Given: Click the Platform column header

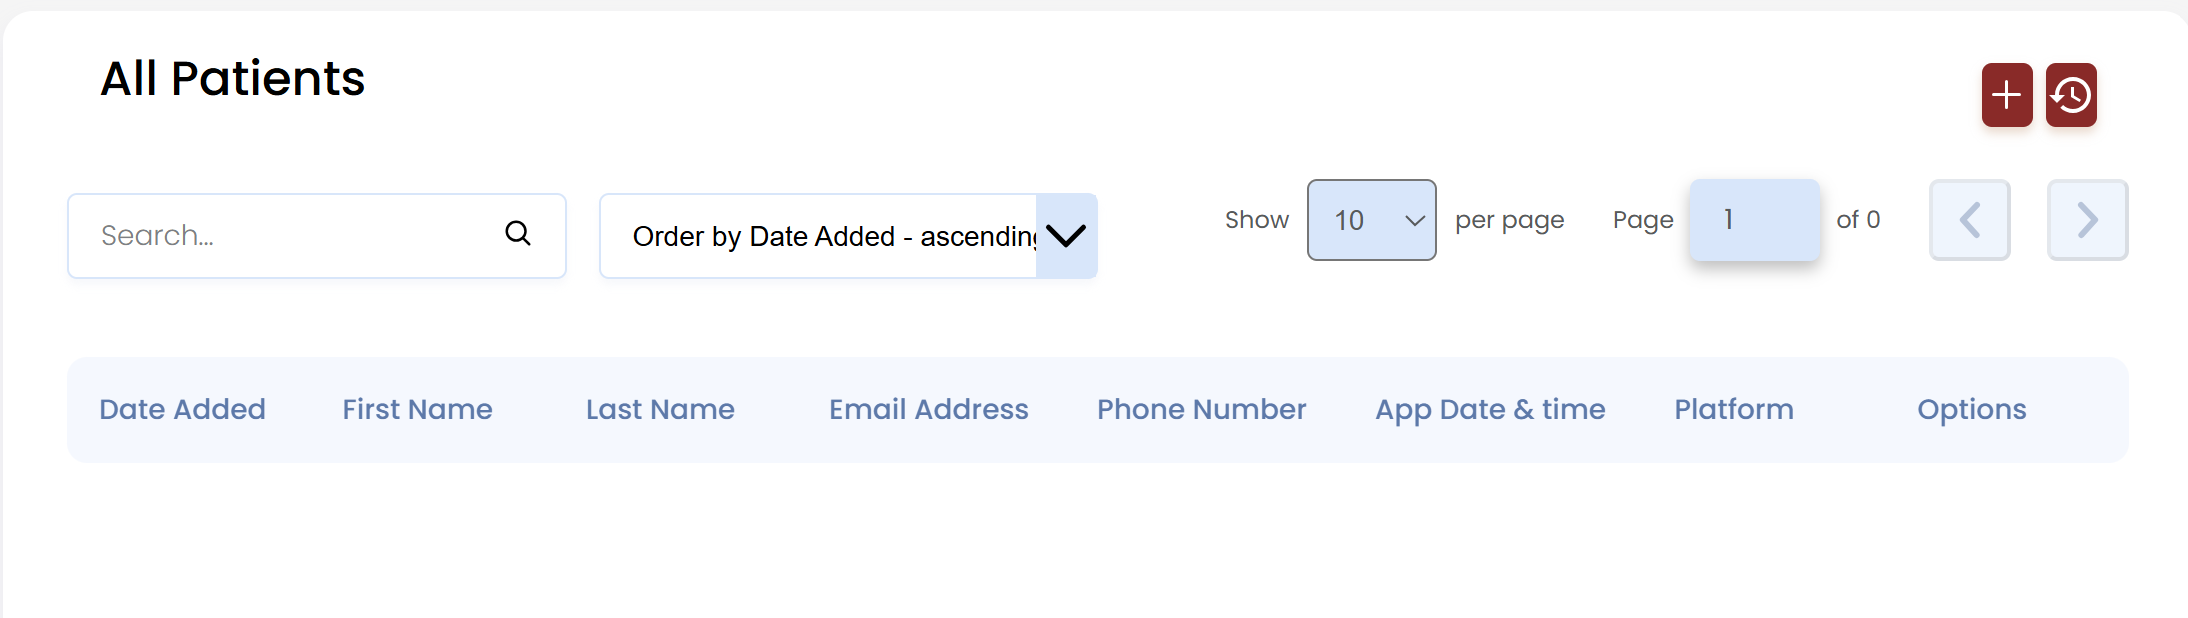Looking at the screenshot, I should pos(1734,409).
